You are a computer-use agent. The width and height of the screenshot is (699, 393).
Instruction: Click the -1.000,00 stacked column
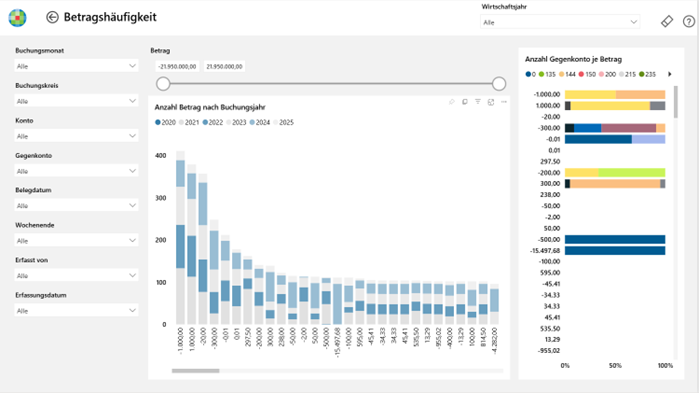coord(181,237)
